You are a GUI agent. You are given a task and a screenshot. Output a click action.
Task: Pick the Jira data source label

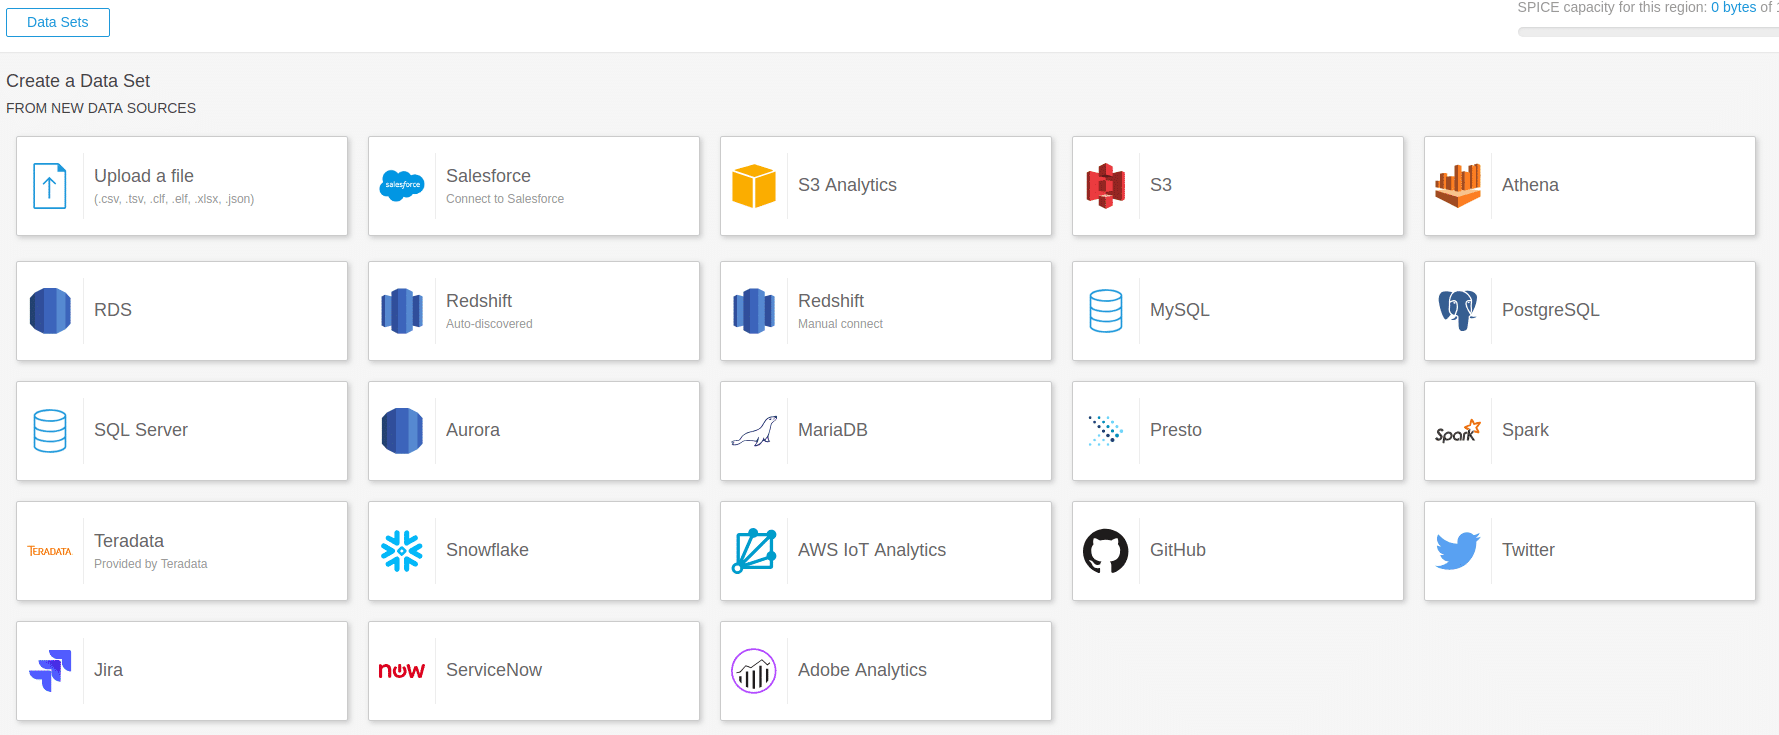point(108,670)
